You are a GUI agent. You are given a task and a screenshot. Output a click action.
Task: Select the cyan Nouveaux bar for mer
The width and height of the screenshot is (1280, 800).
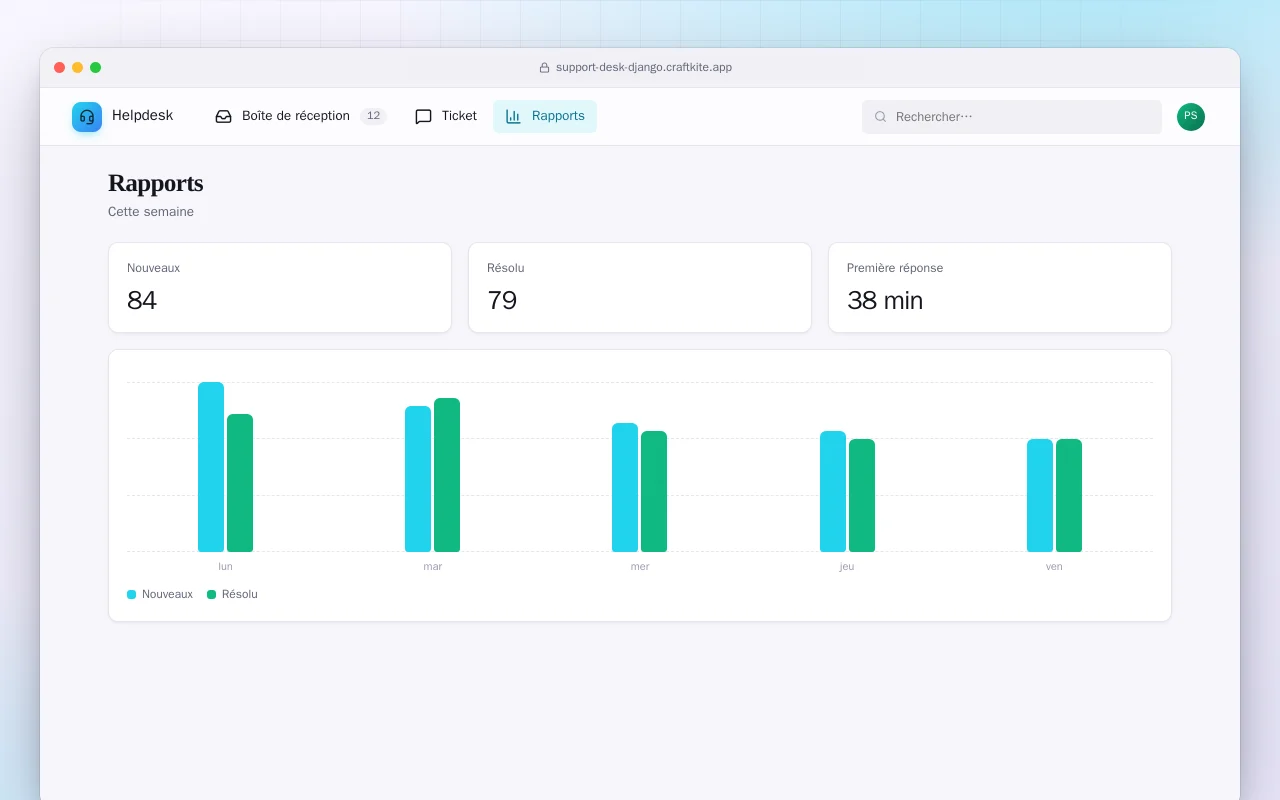(x=625, y=487)
